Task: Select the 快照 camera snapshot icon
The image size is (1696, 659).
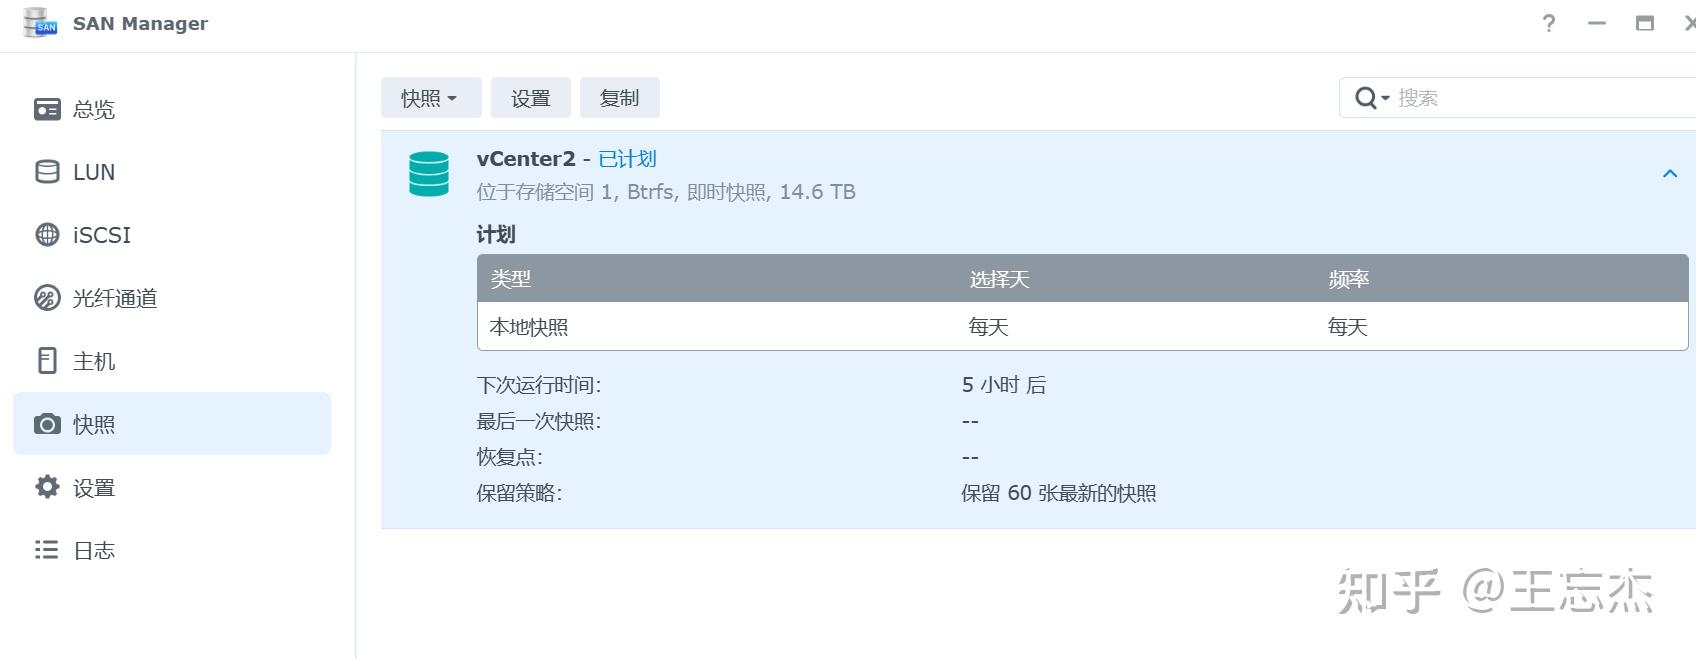Action: point(47,424)
